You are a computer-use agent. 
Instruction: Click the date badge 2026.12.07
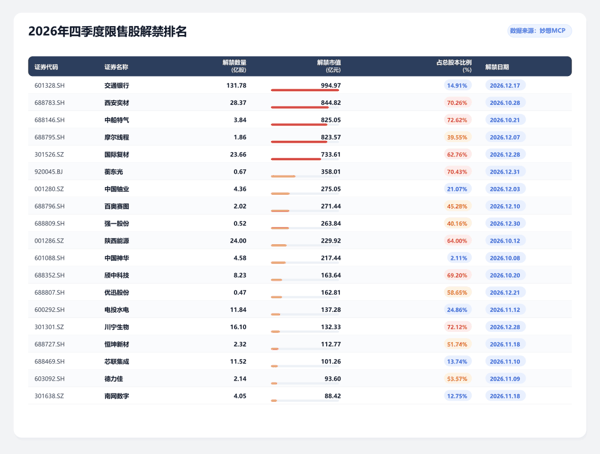click(x=505, y=137)
